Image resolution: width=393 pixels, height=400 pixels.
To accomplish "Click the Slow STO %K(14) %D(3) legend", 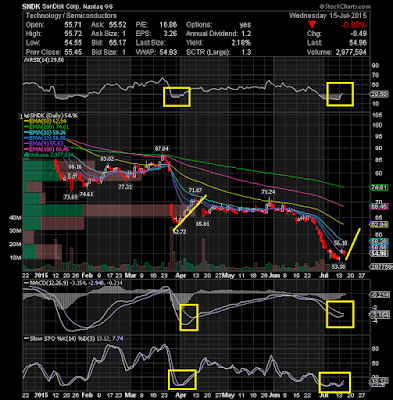I will pos(75,339).
